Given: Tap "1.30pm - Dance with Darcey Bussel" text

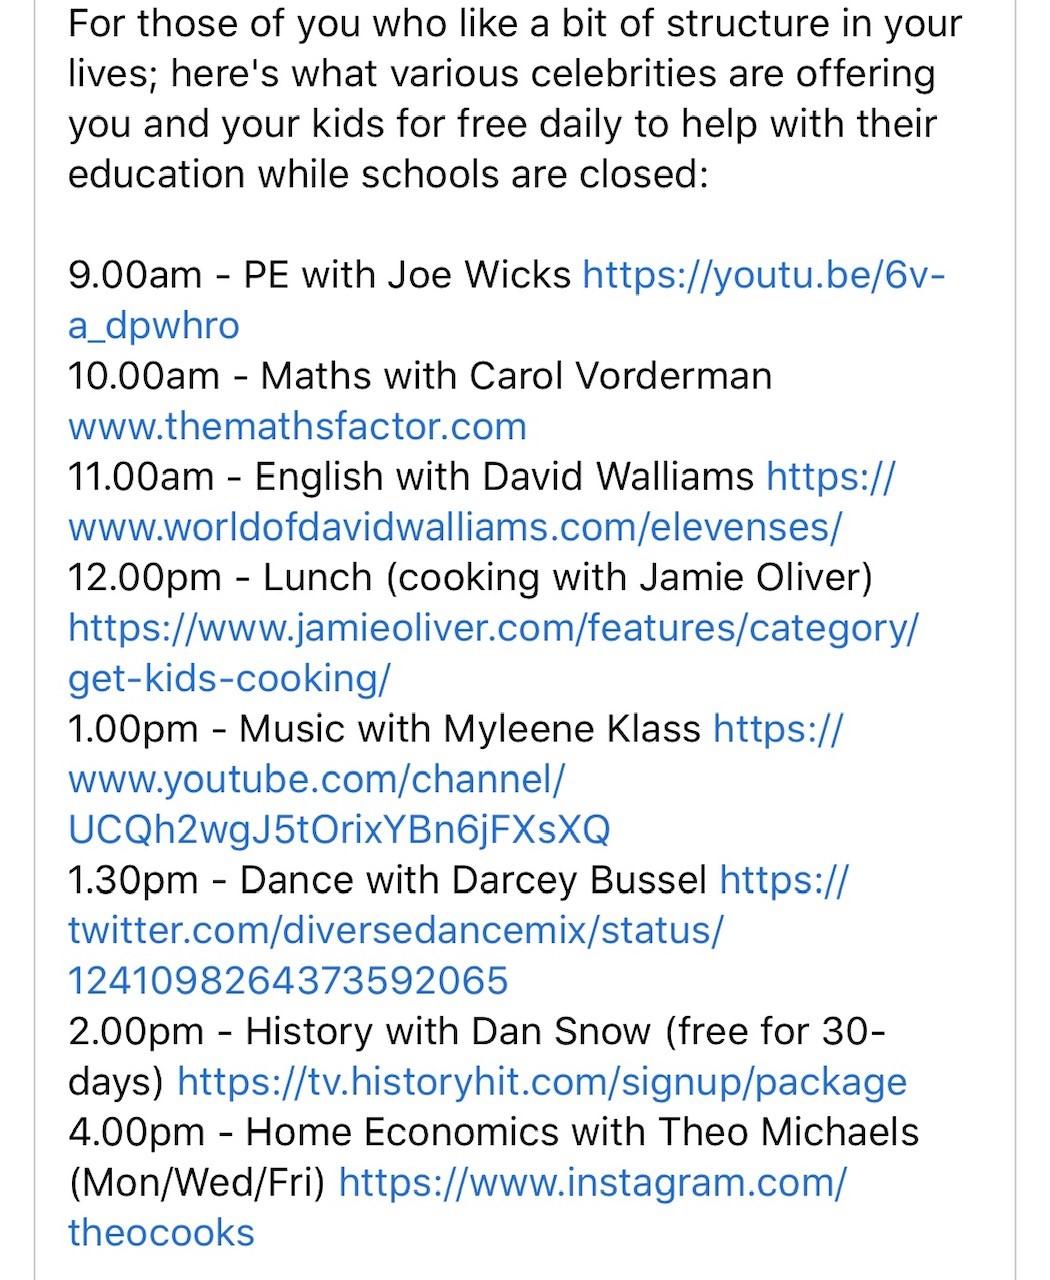Looking at the screenshot, I should [x=388, y=881].
